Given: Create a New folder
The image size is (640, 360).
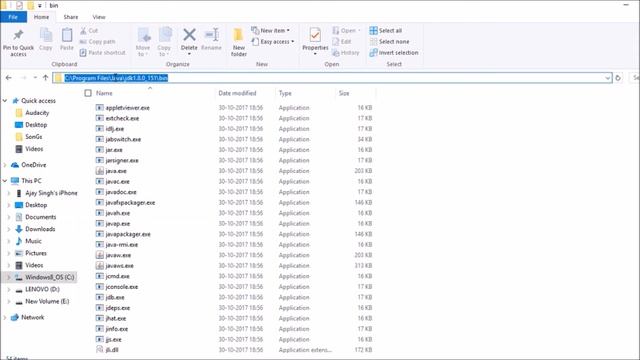Looking at the screenshot, I should coord(239,42).
